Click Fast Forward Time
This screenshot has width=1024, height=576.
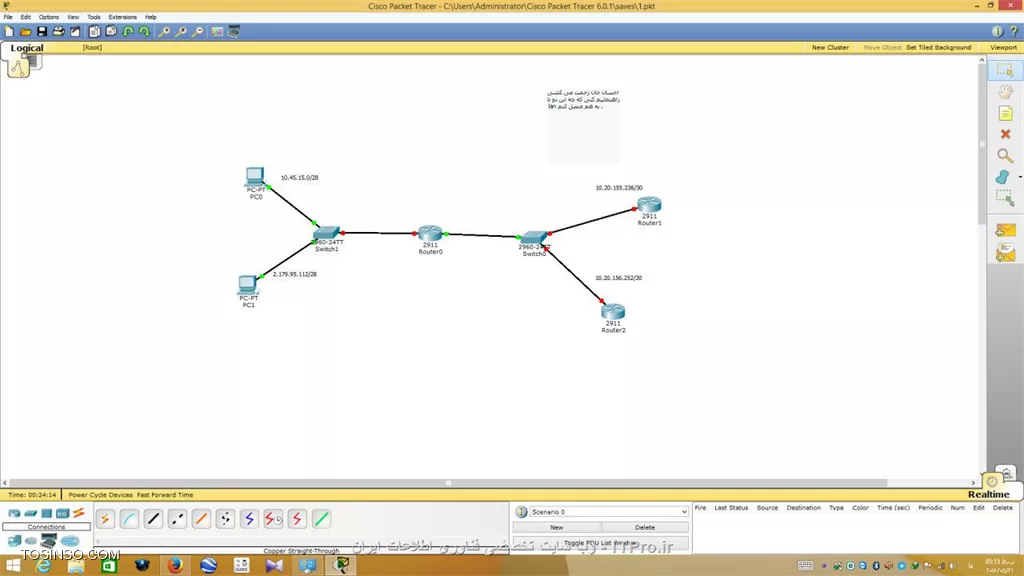coord(165,495)
